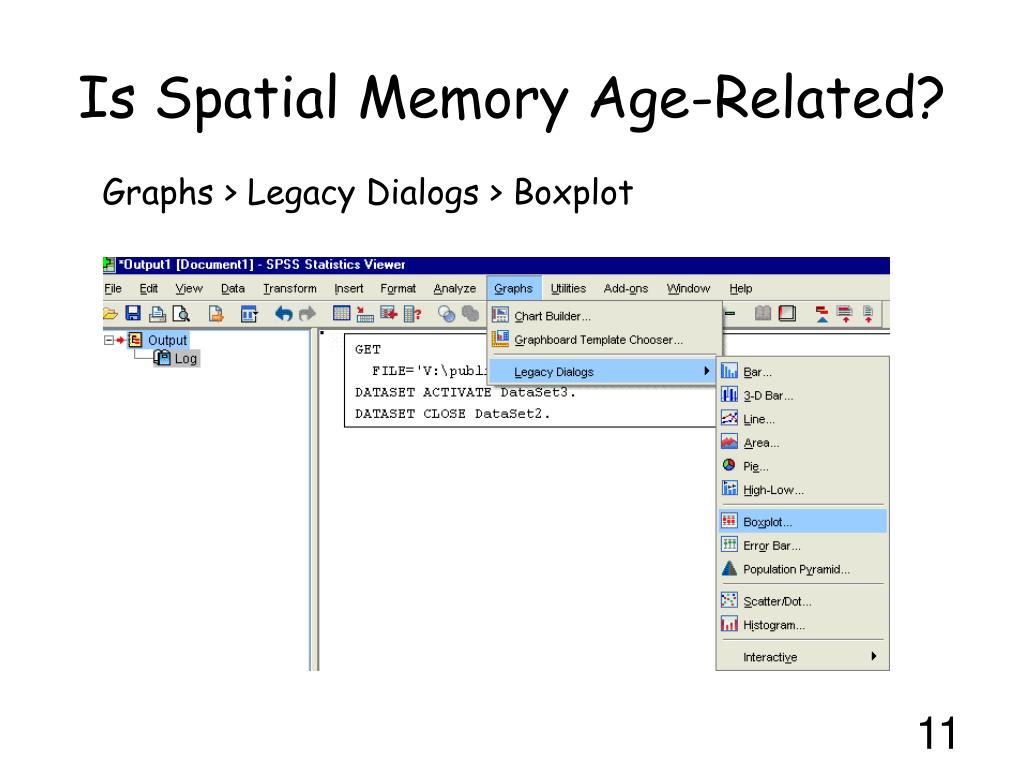
Task: Open the Analyze menu
Action: (455, 288)
